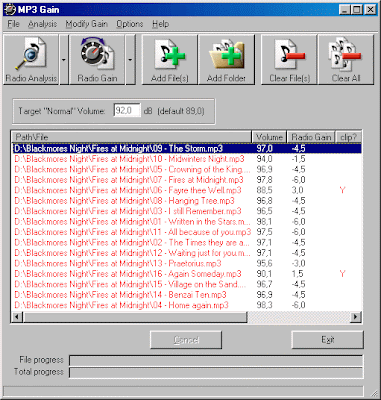
Task: Sort by the Volume column header
Action: coord(269,137)
